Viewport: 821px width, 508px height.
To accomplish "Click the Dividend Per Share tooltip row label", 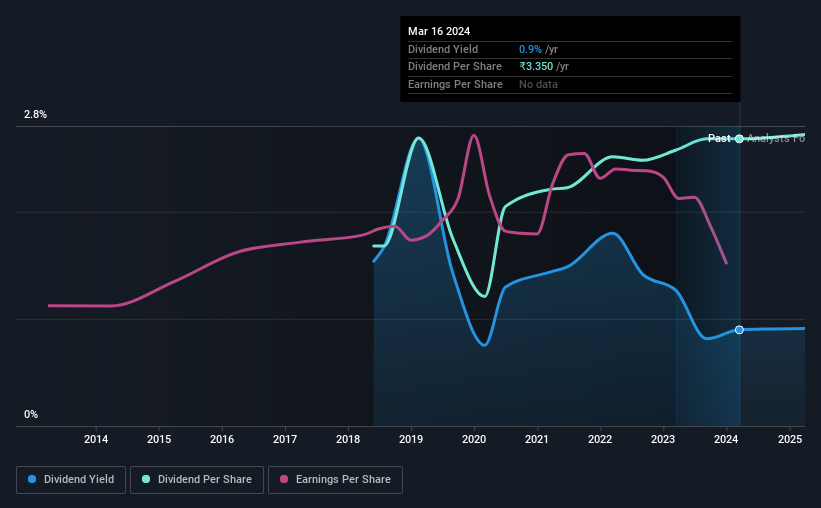I will (455, 67).
